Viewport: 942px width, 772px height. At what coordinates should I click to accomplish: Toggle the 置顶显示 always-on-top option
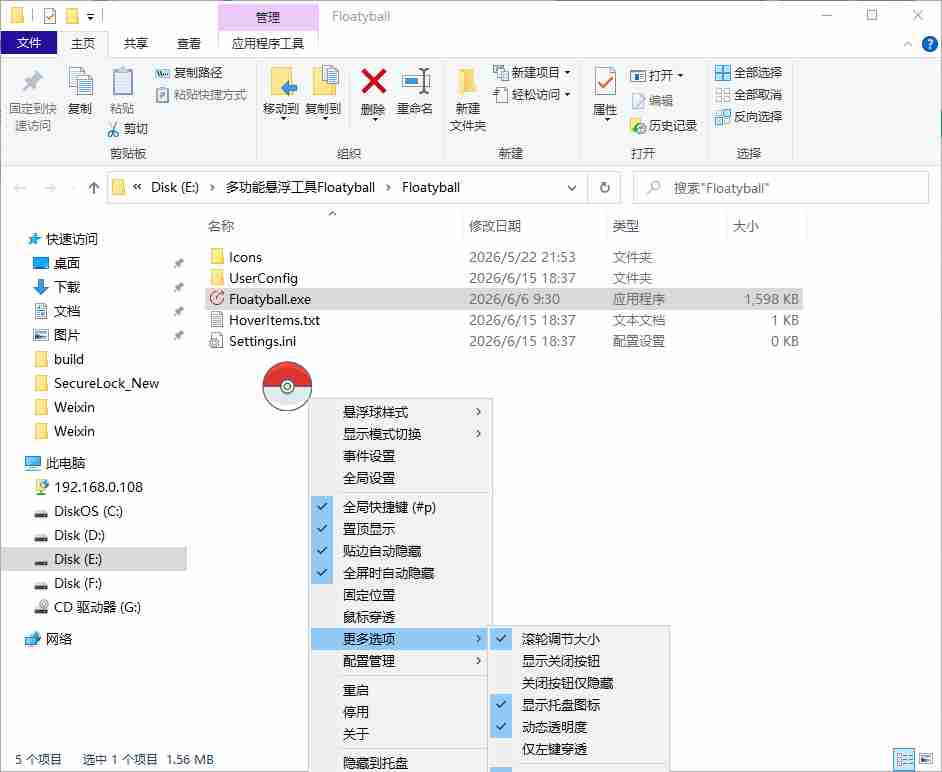click(400, 529)
